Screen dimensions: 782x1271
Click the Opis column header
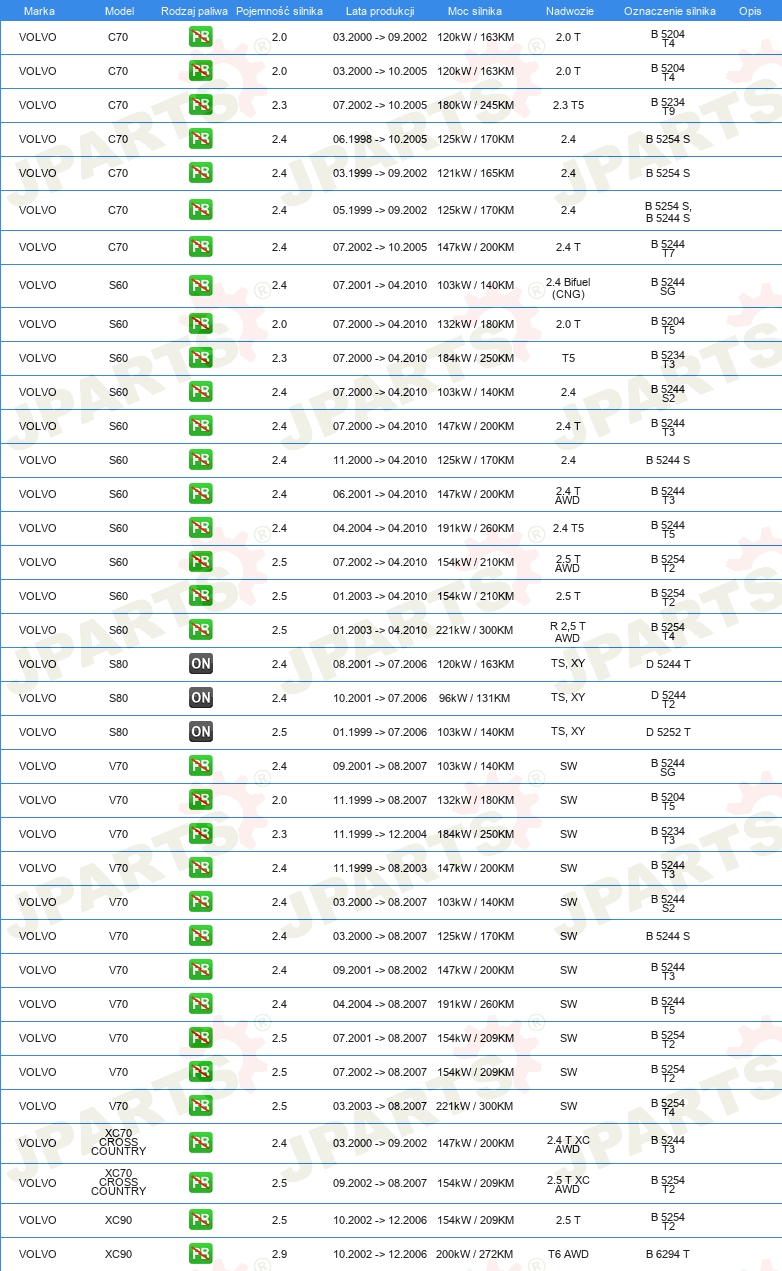[x=750, y=10]
